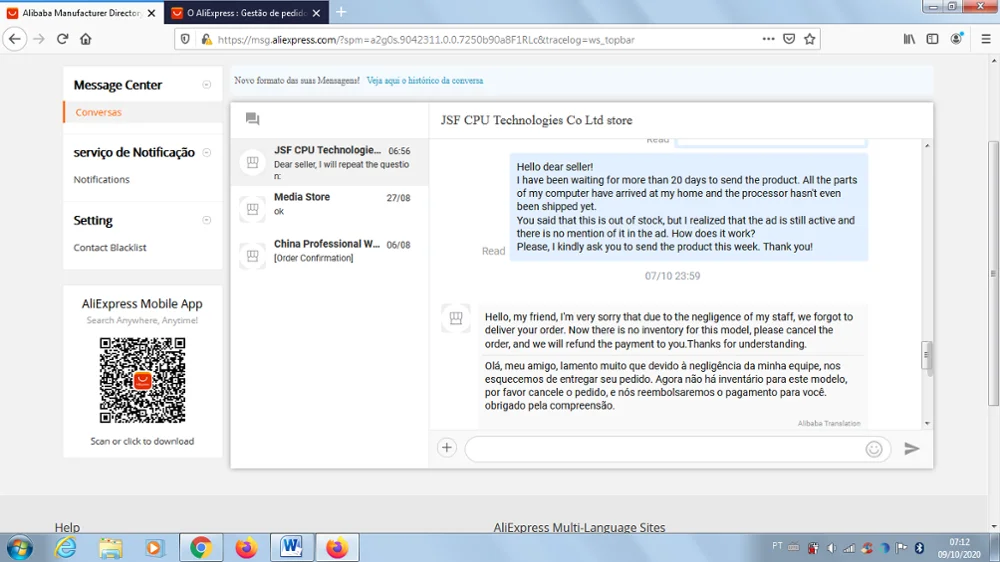Viewport: 1000px width, 562px height.
Task: Toggle the sidebar view icon
Action: pos(932,39)
